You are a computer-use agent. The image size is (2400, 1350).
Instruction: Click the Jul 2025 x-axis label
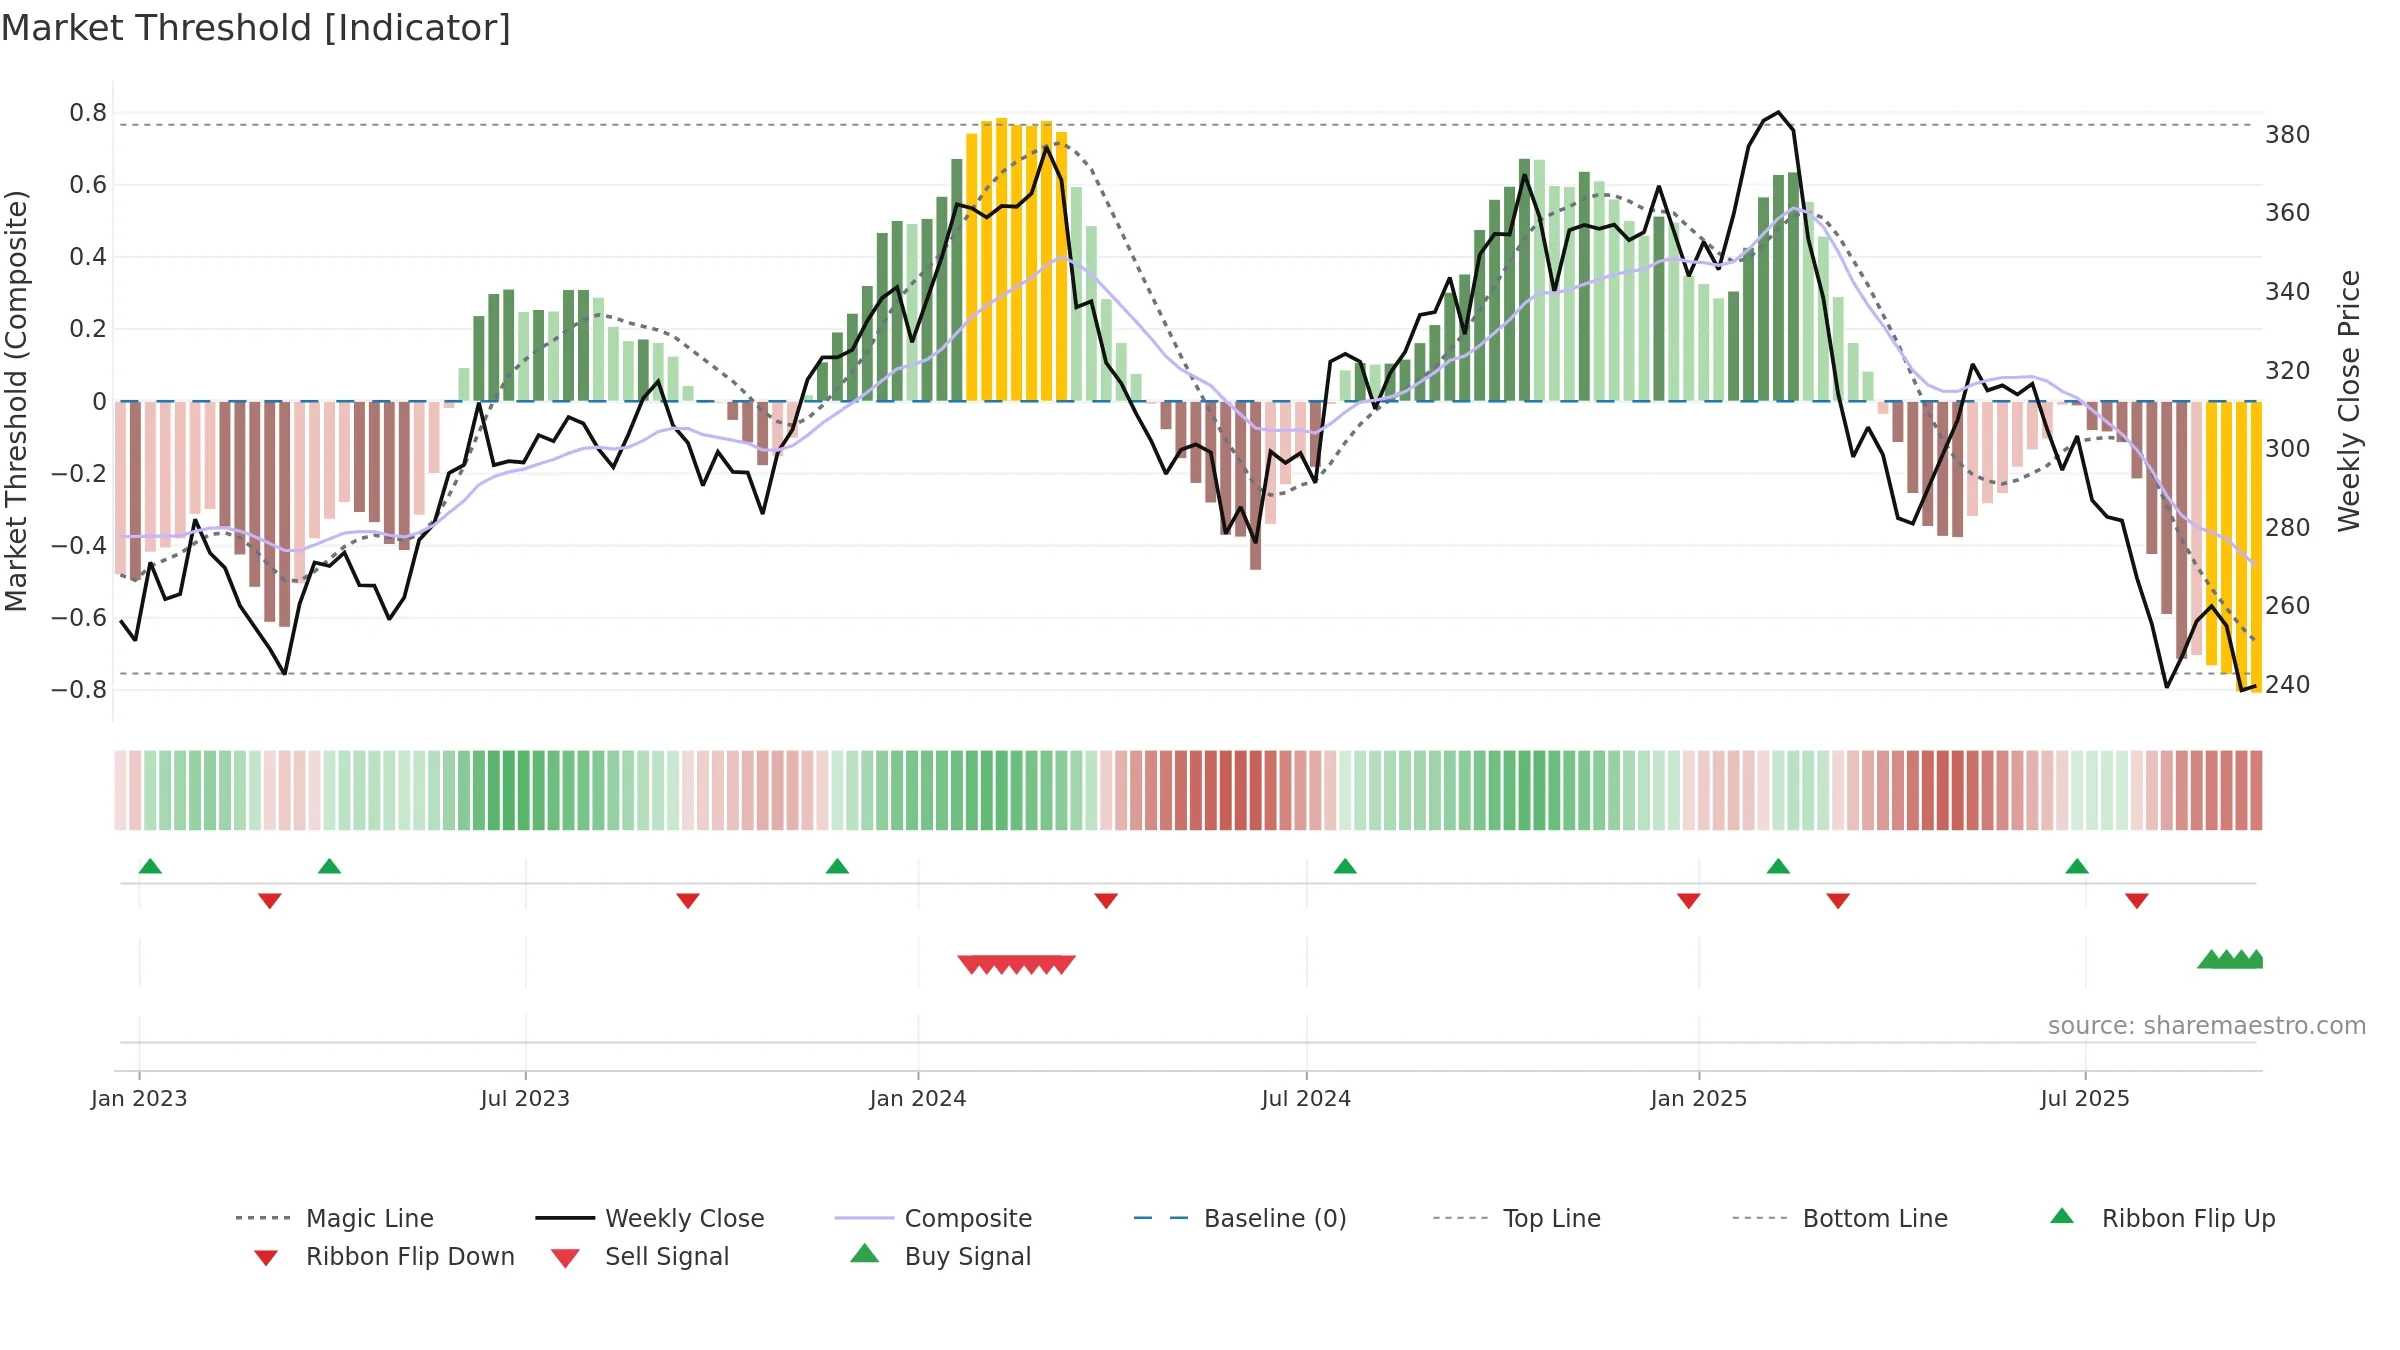2085,1099
